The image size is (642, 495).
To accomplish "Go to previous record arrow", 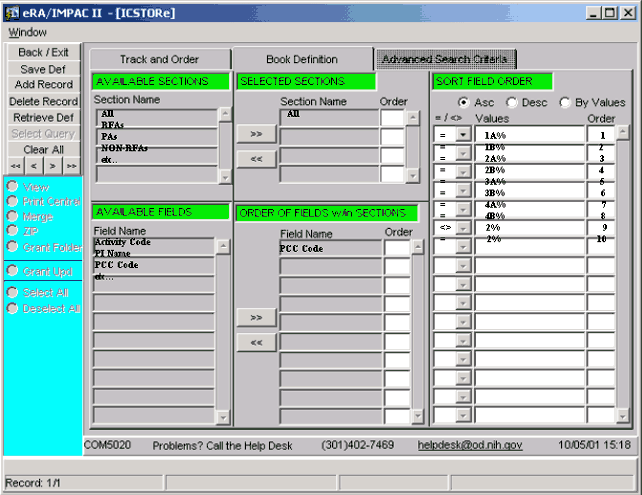I will coord(34,166).
